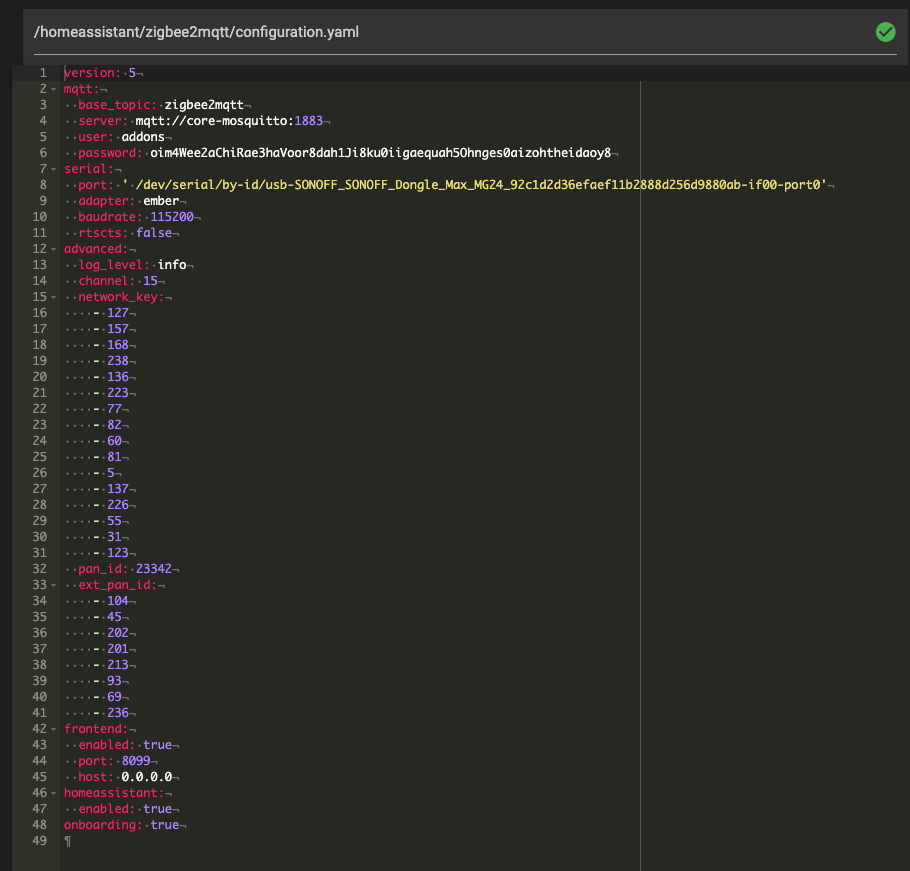Collapse the mqtt section fold arrow

point(53,89)
